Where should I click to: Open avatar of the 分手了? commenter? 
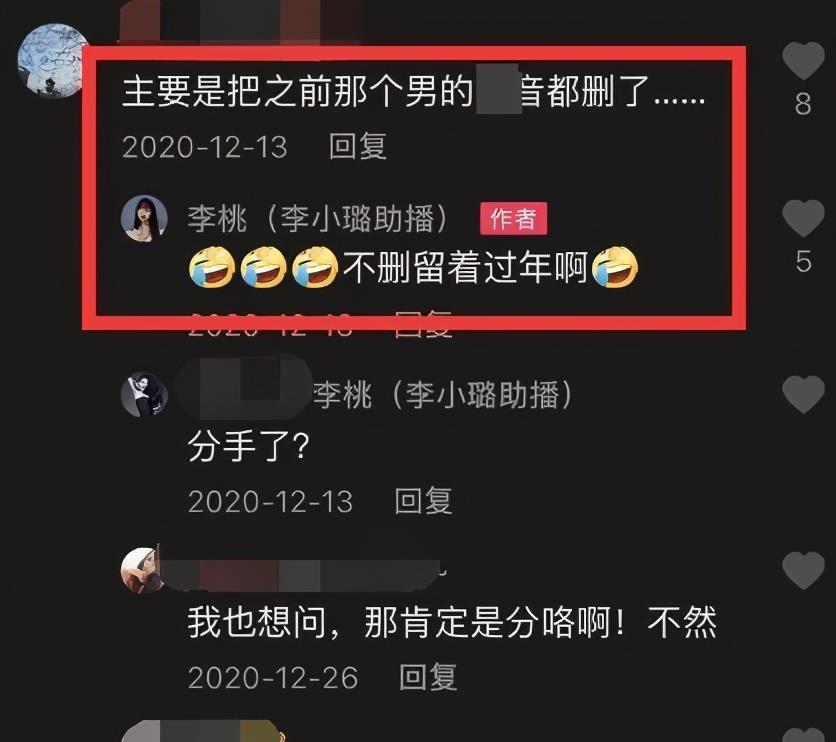[144, 394]
